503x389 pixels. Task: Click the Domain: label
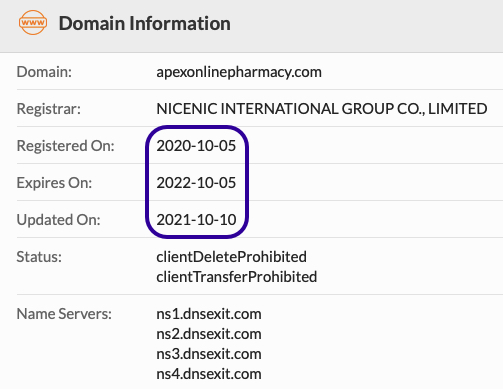44,72
